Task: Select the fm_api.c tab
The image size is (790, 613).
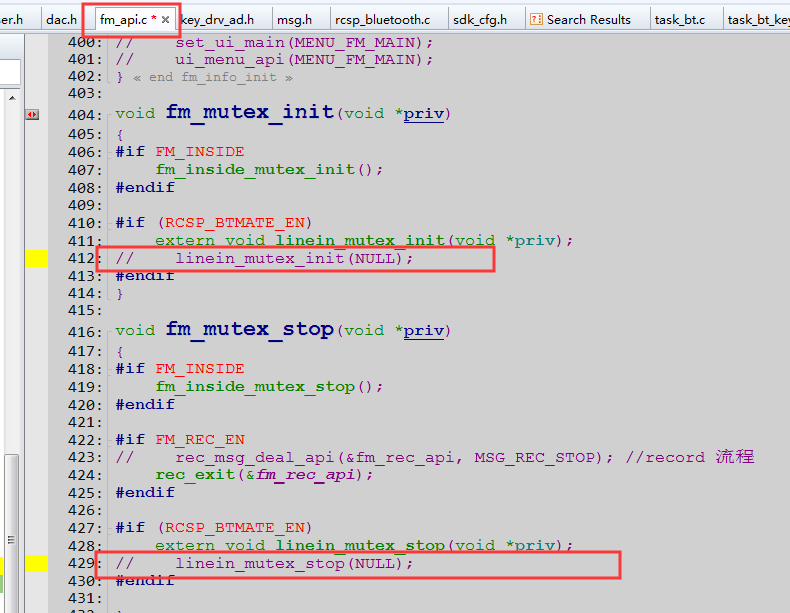Action: pos(123,20)
